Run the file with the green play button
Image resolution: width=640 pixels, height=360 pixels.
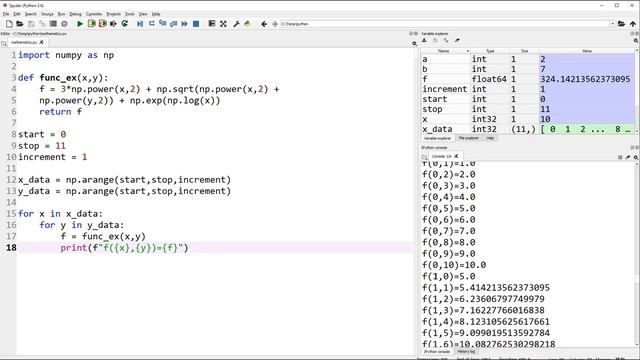(x=80, y=24)
